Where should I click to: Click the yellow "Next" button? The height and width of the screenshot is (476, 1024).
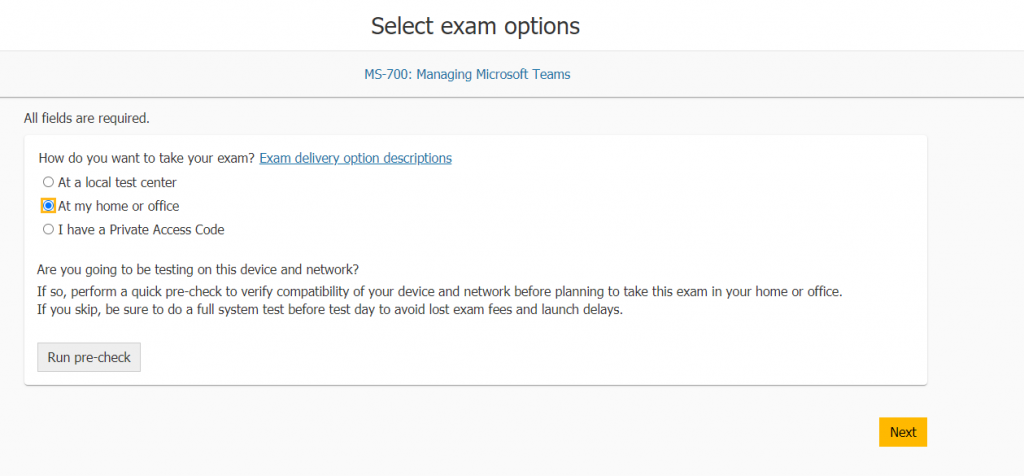[902, 432]
